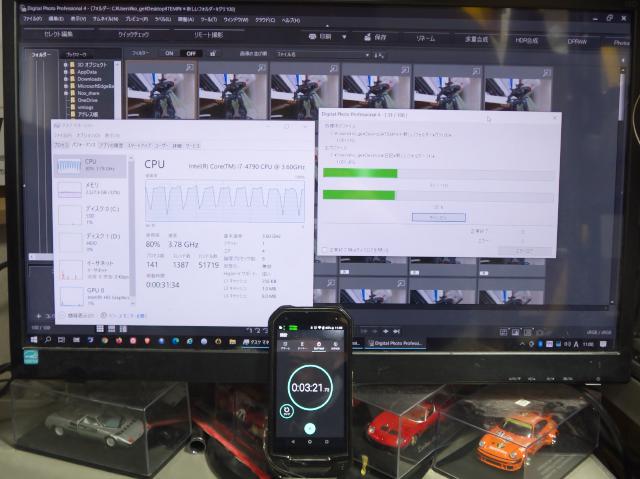This screenshot has width=640, height=479.
Task: Open the セレクト編集 window button
Action: pyautogui.click(x=58, y=34)
